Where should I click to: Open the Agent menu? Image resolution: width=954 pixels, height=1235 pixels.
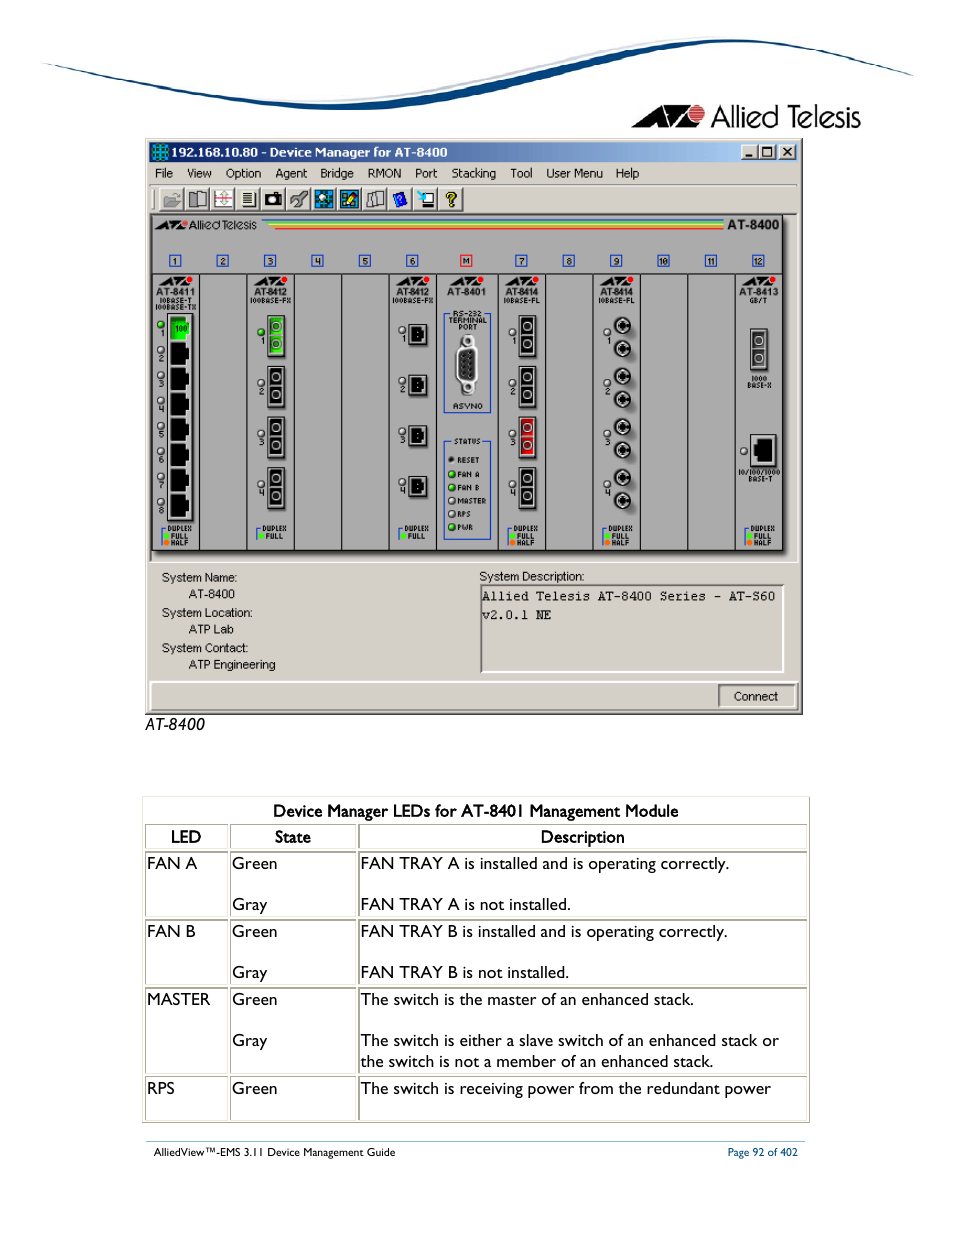[x=291, y=174]
